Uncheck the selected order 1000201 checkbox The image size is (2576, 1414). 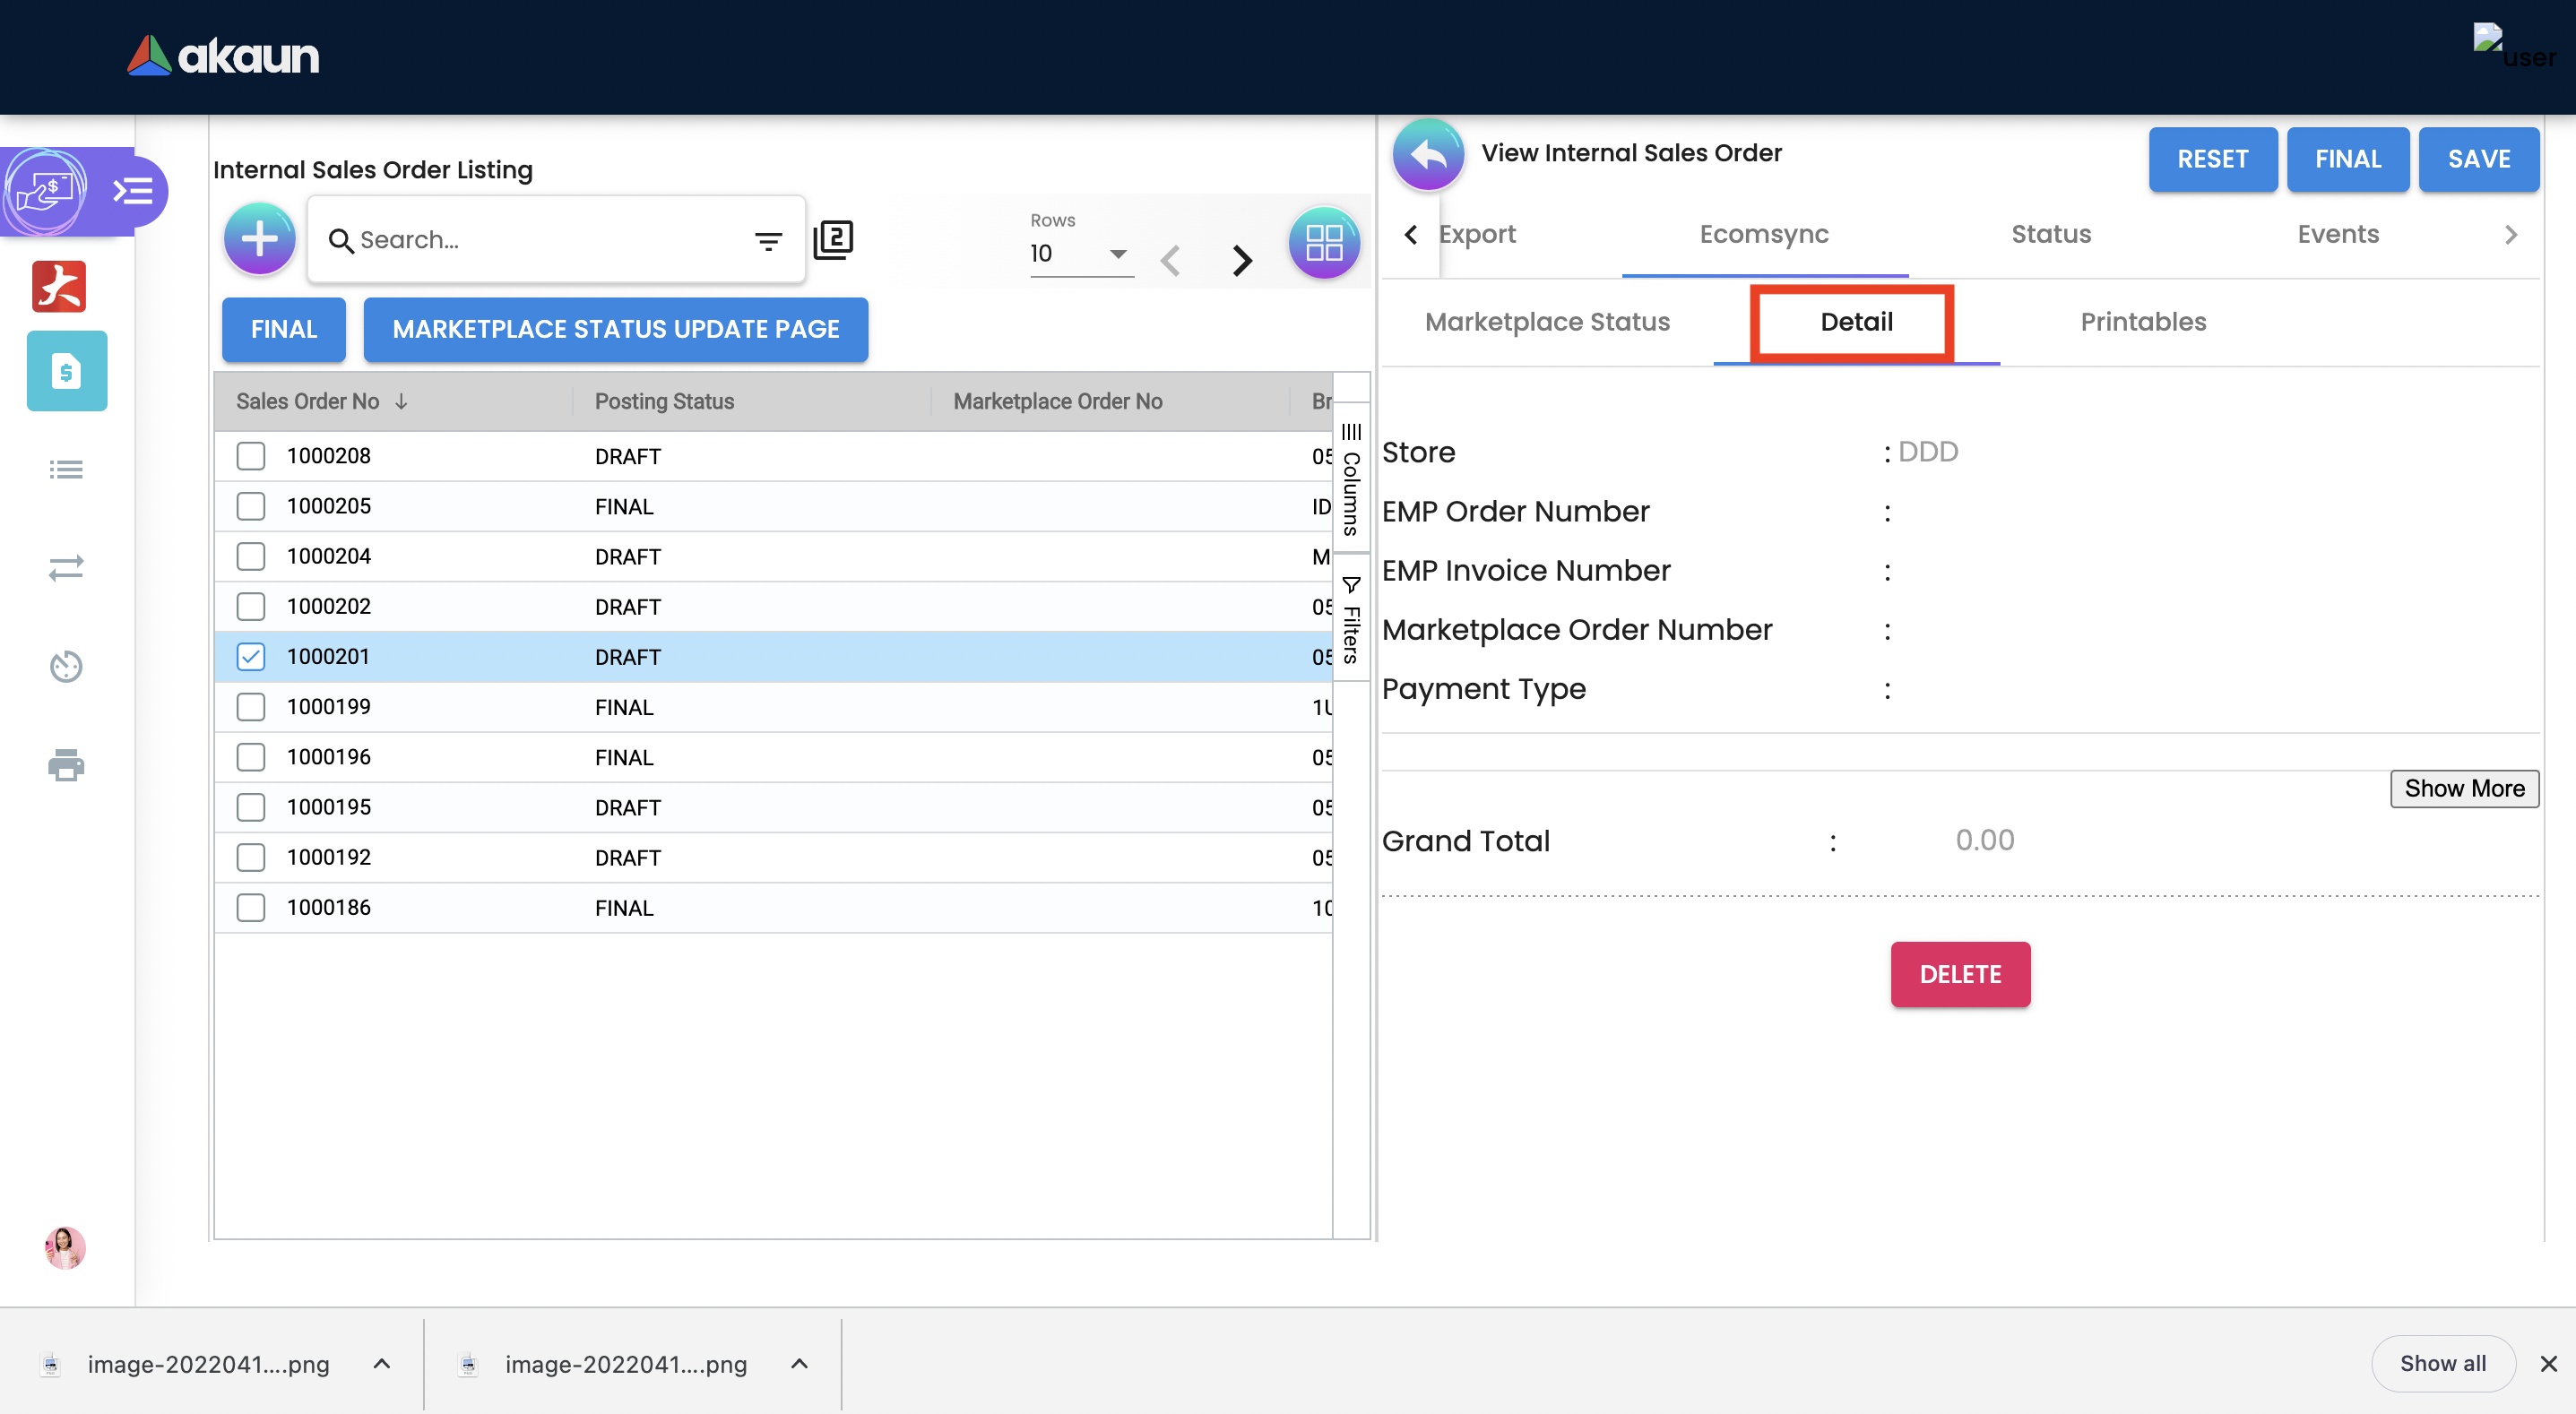(x=250, y=657)
